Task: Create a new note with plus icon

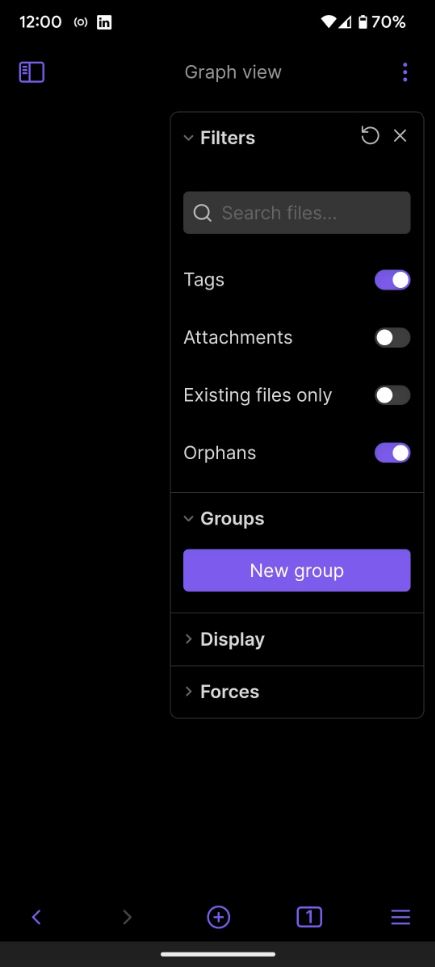Action: tap(218, 917)
